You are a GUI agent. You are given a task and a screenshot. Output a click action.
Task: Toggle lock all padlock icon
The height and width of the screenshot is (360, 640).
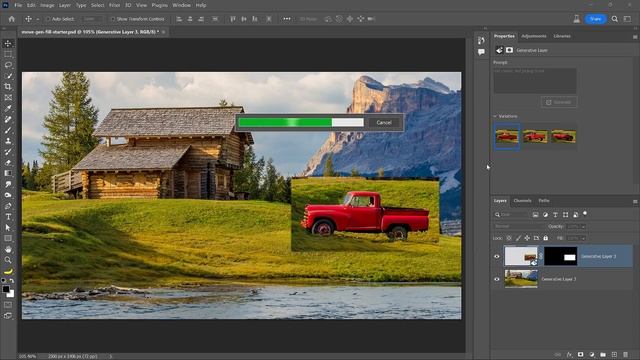[546, 238]
